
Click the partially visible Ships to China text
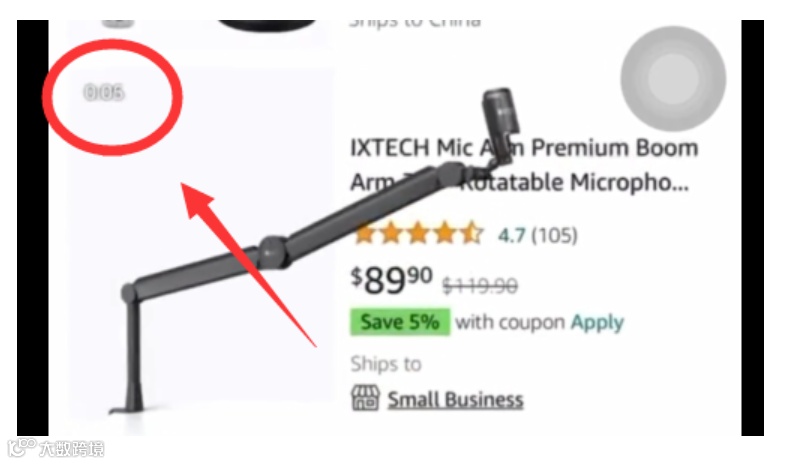point(414,23)
